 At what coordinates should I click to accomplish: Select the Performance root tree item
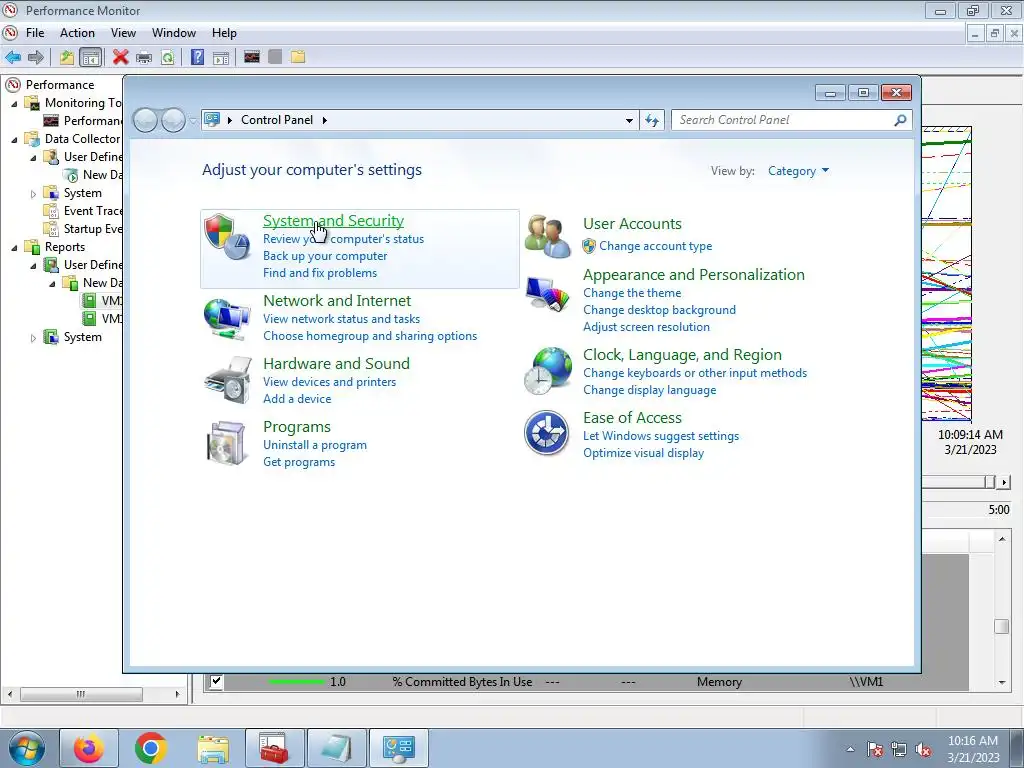[x=59, y=85]
